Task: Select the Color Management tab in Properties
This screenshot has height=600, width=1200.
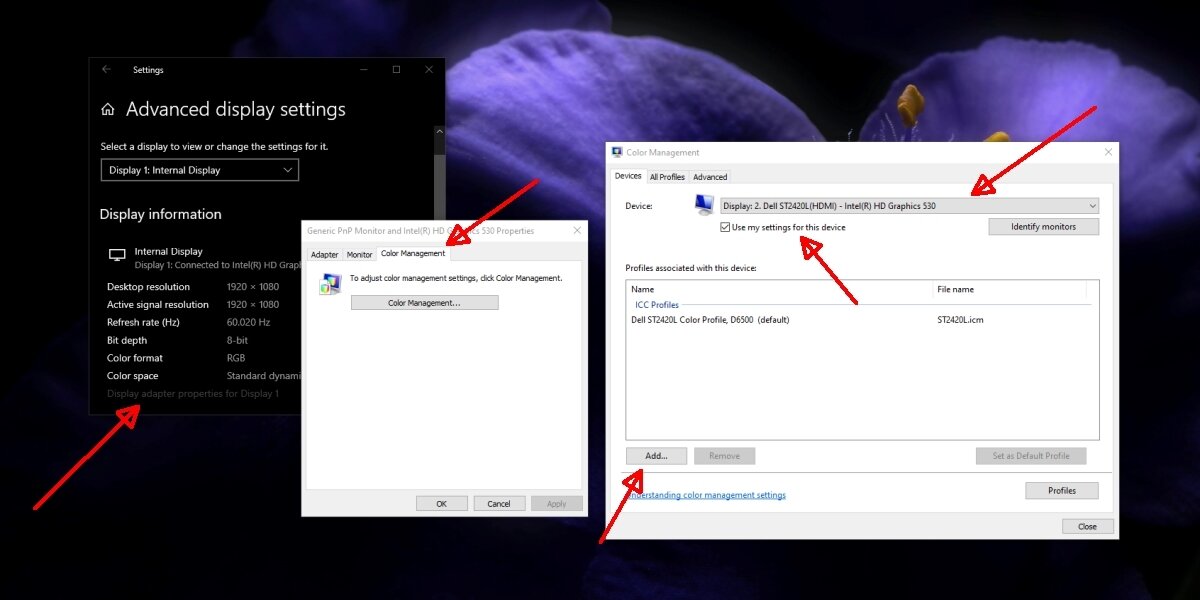Action: [413, 254]
